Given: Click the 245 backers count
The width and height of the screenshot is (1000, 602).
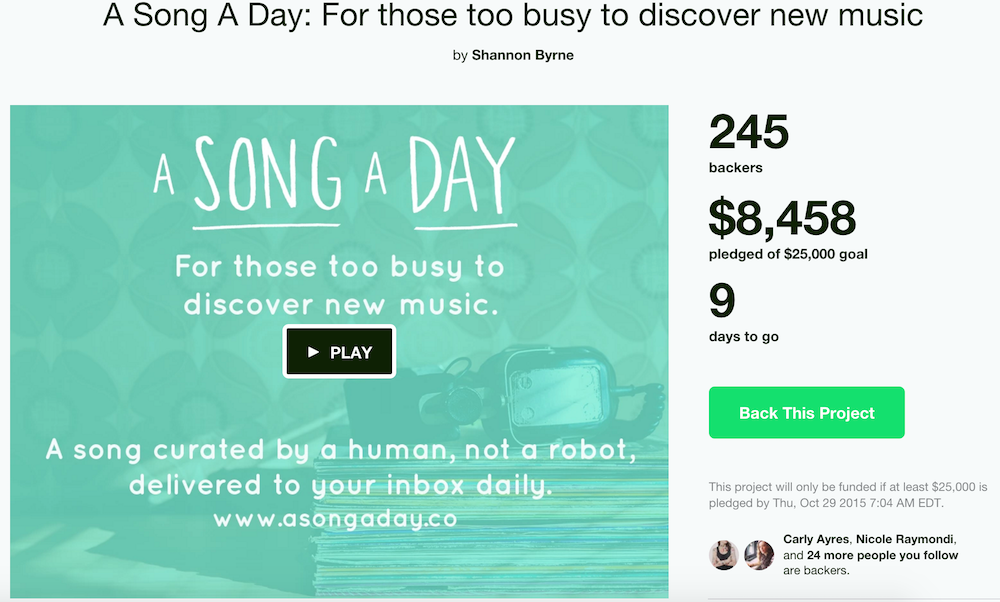Looking at the screenshot, I should (x=749, y=133).
